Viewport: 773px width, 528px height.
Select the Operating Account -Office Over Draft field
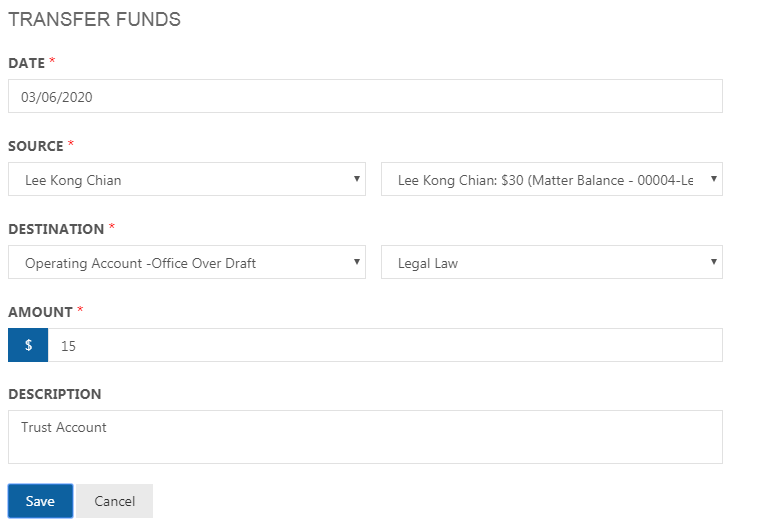click(x=187, y=262)
